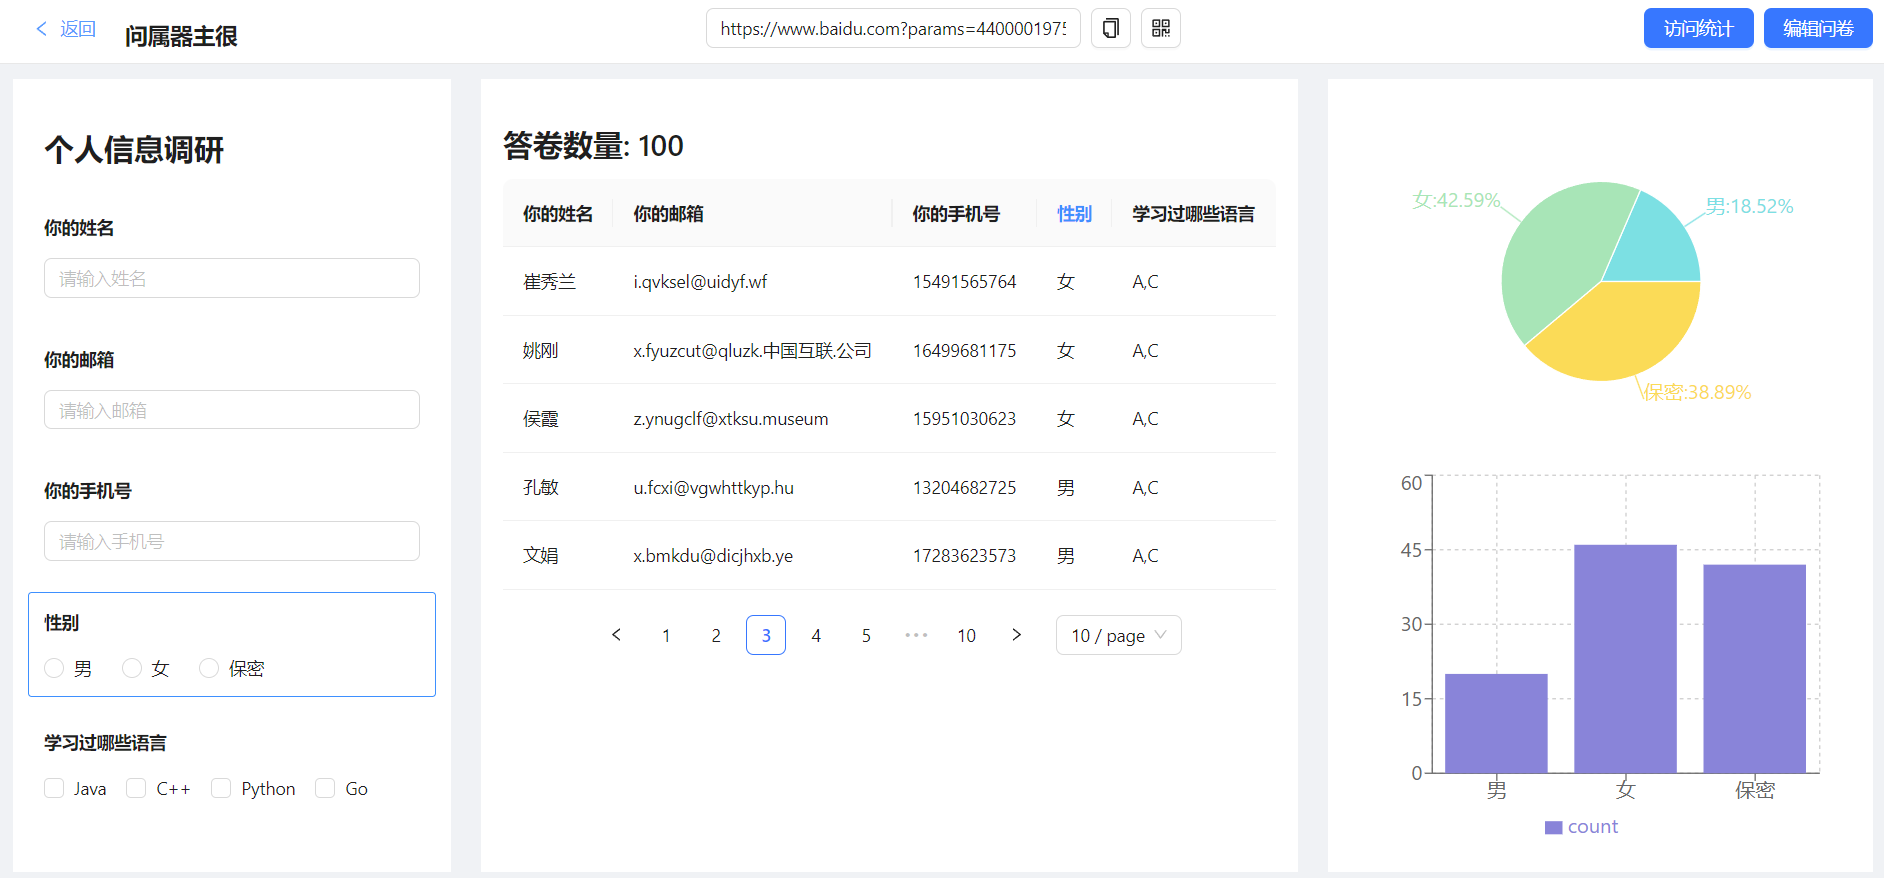Click the 请输入邮箱 input field
This screenshot has height=878, width=1884.
[232, 410]
